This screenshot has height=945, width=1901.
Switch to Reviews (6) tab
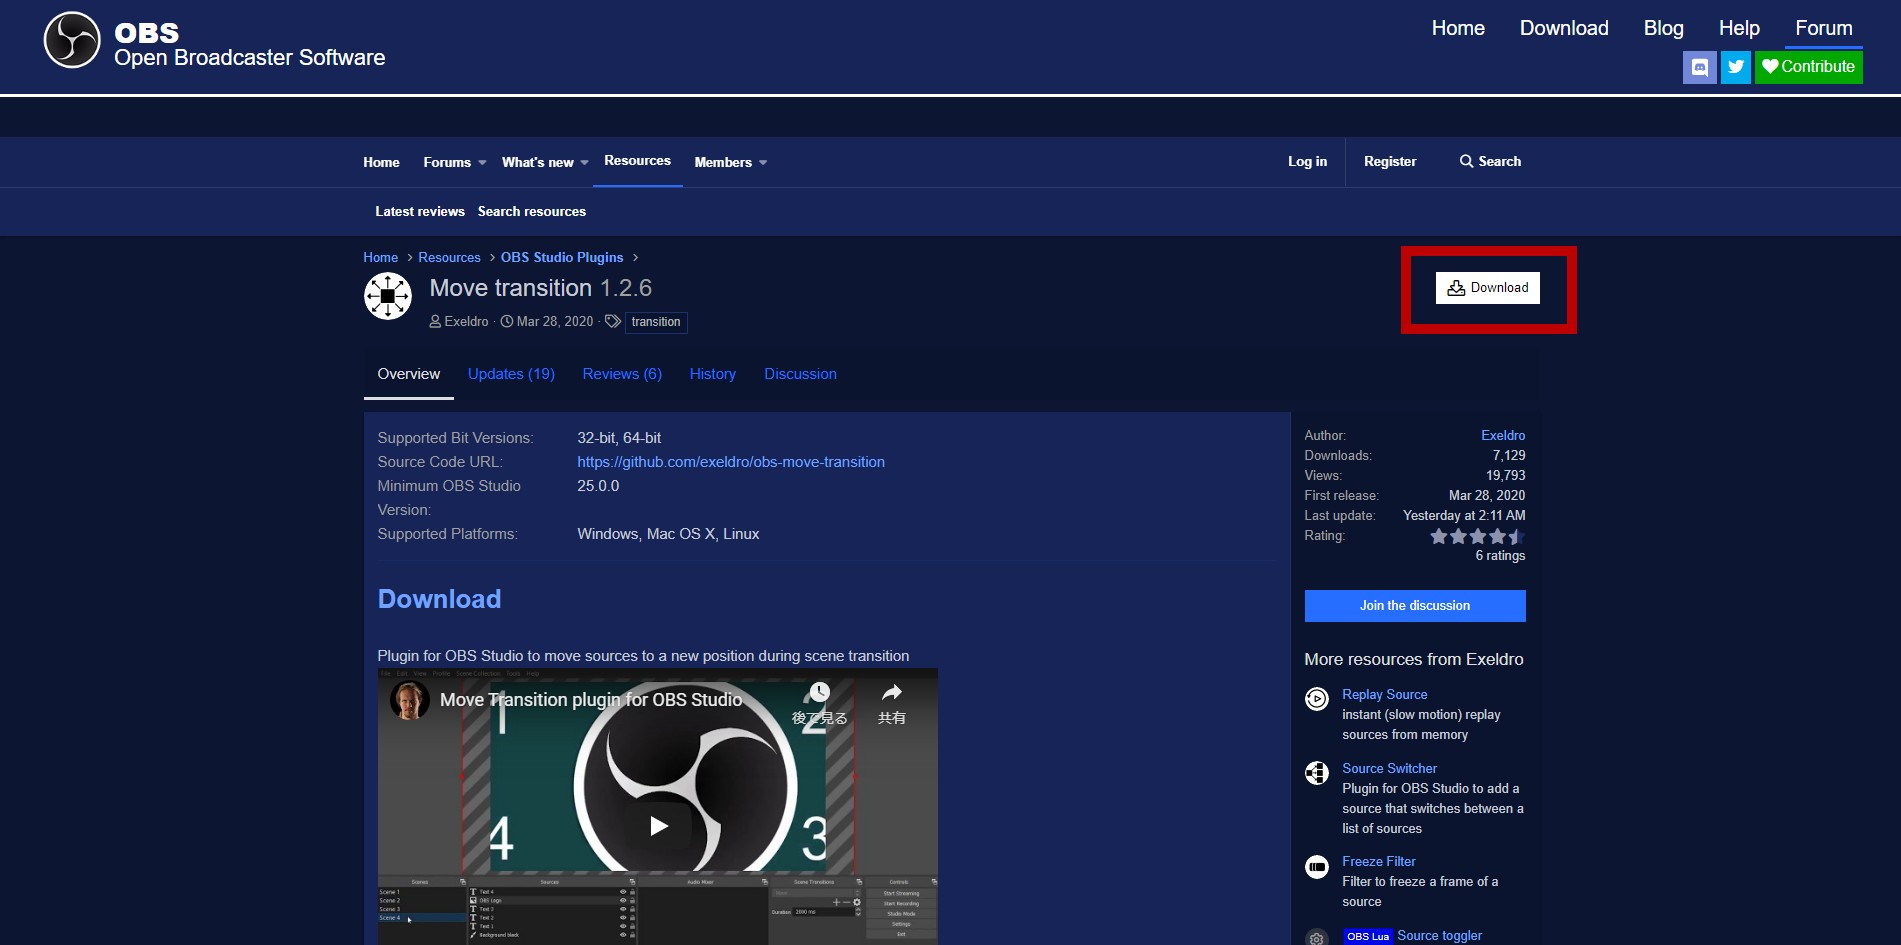[622, 374]
